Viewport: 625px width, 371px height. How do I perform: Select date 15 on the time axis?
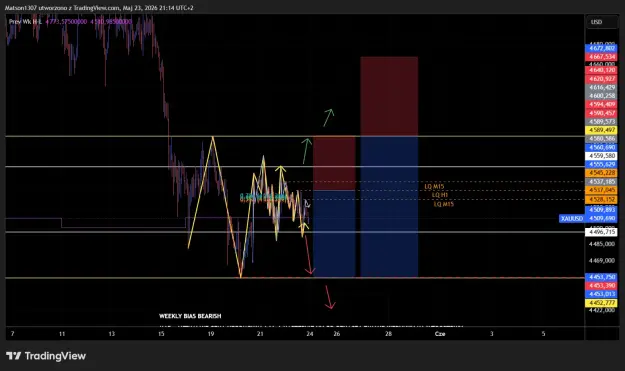[161, 334]
